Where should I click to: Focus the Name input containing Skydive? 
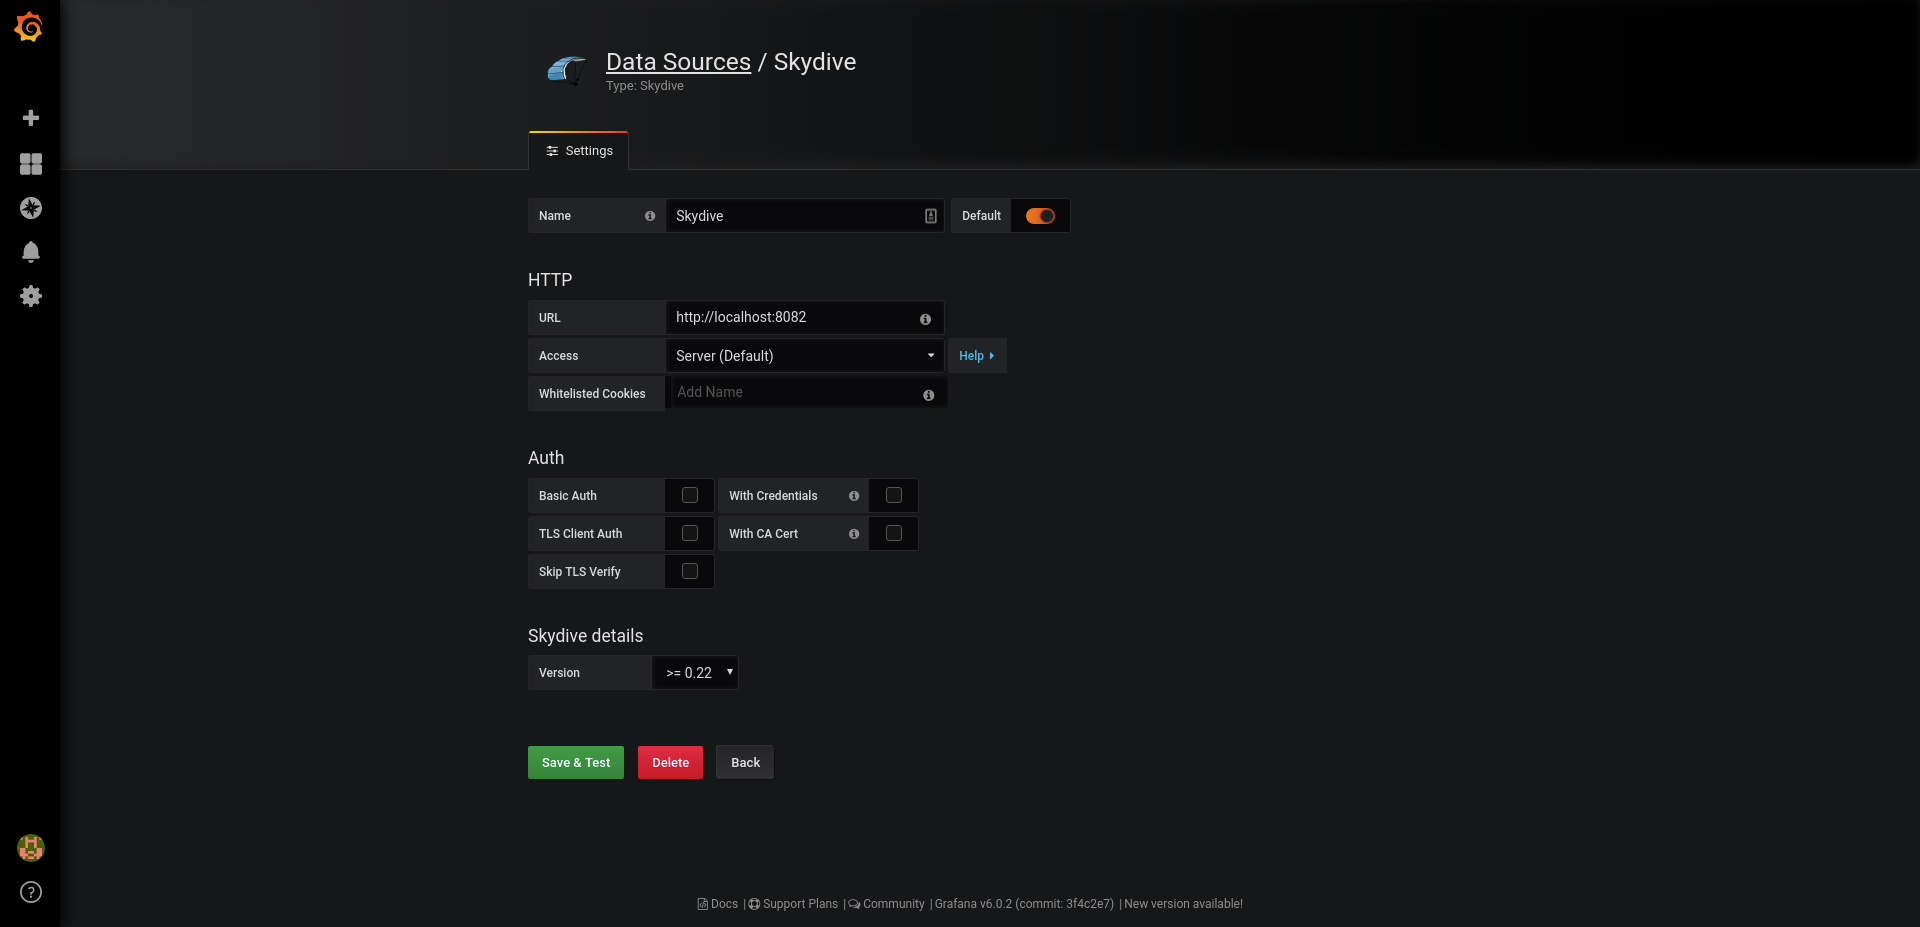(805, 216)
